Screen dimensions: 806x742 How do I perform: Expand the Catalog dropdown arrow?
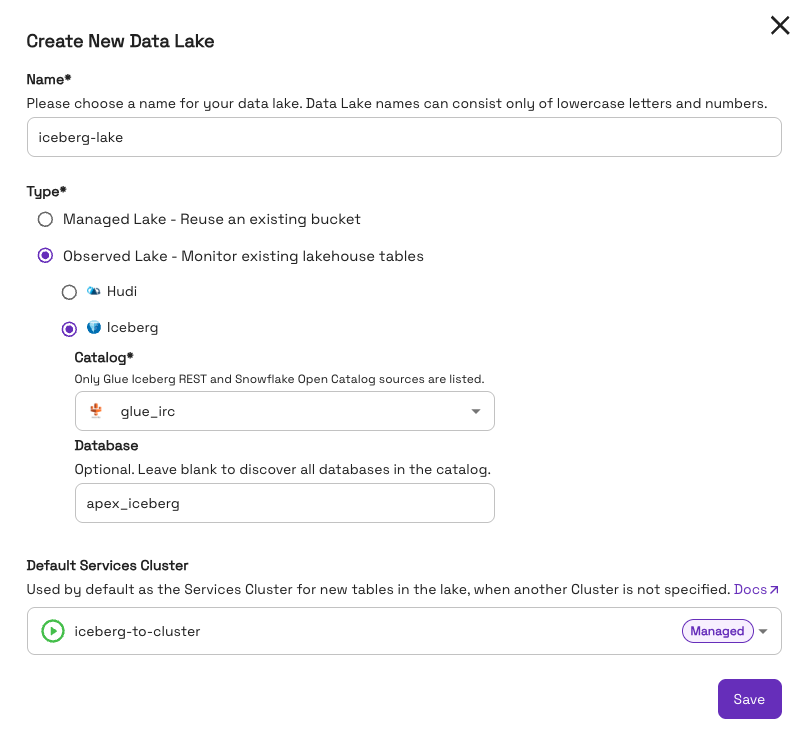476,411
